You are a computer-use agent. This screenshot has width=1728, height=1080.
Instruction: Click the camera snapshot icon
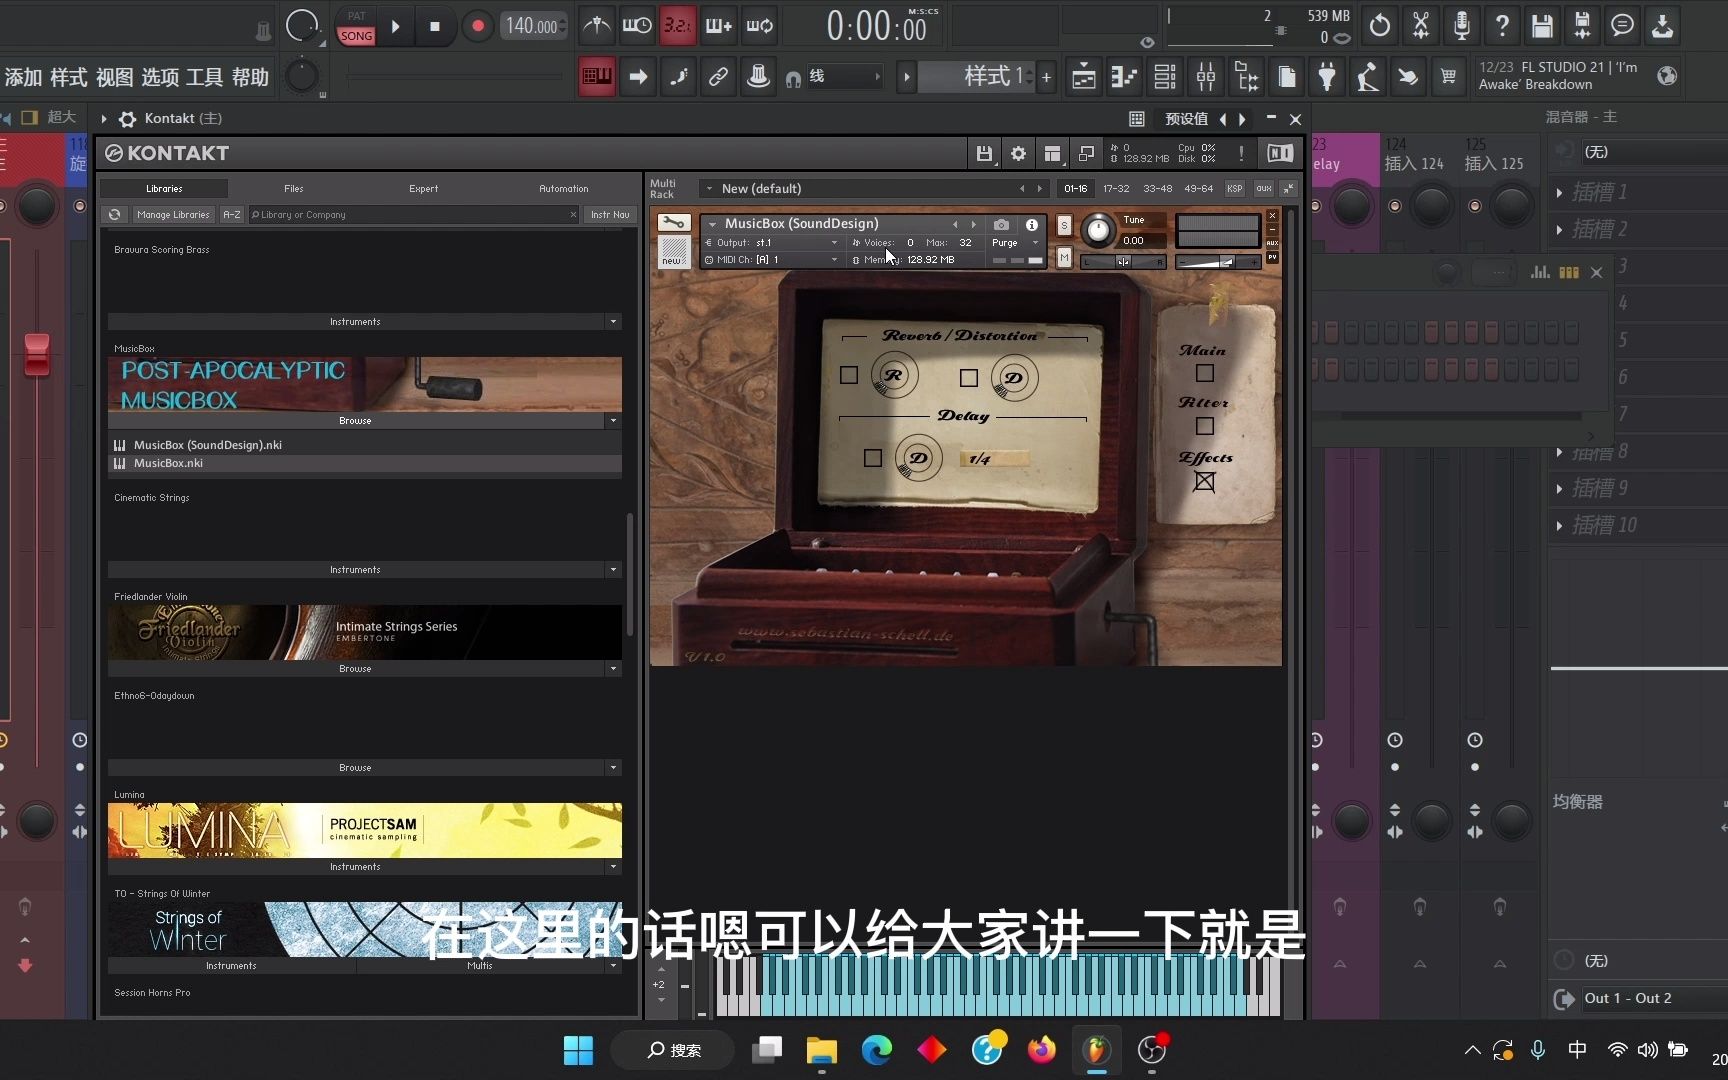(x=1001, y=224)
